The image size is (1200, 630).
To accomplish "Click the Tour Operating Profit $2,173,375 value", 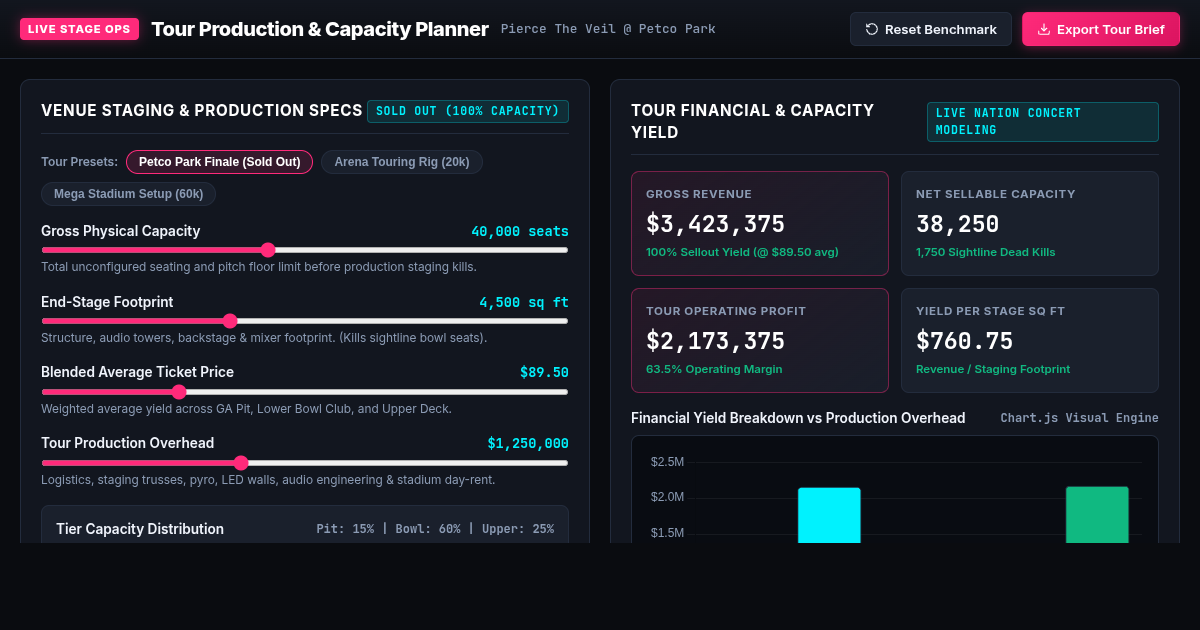I will [715, 341].
